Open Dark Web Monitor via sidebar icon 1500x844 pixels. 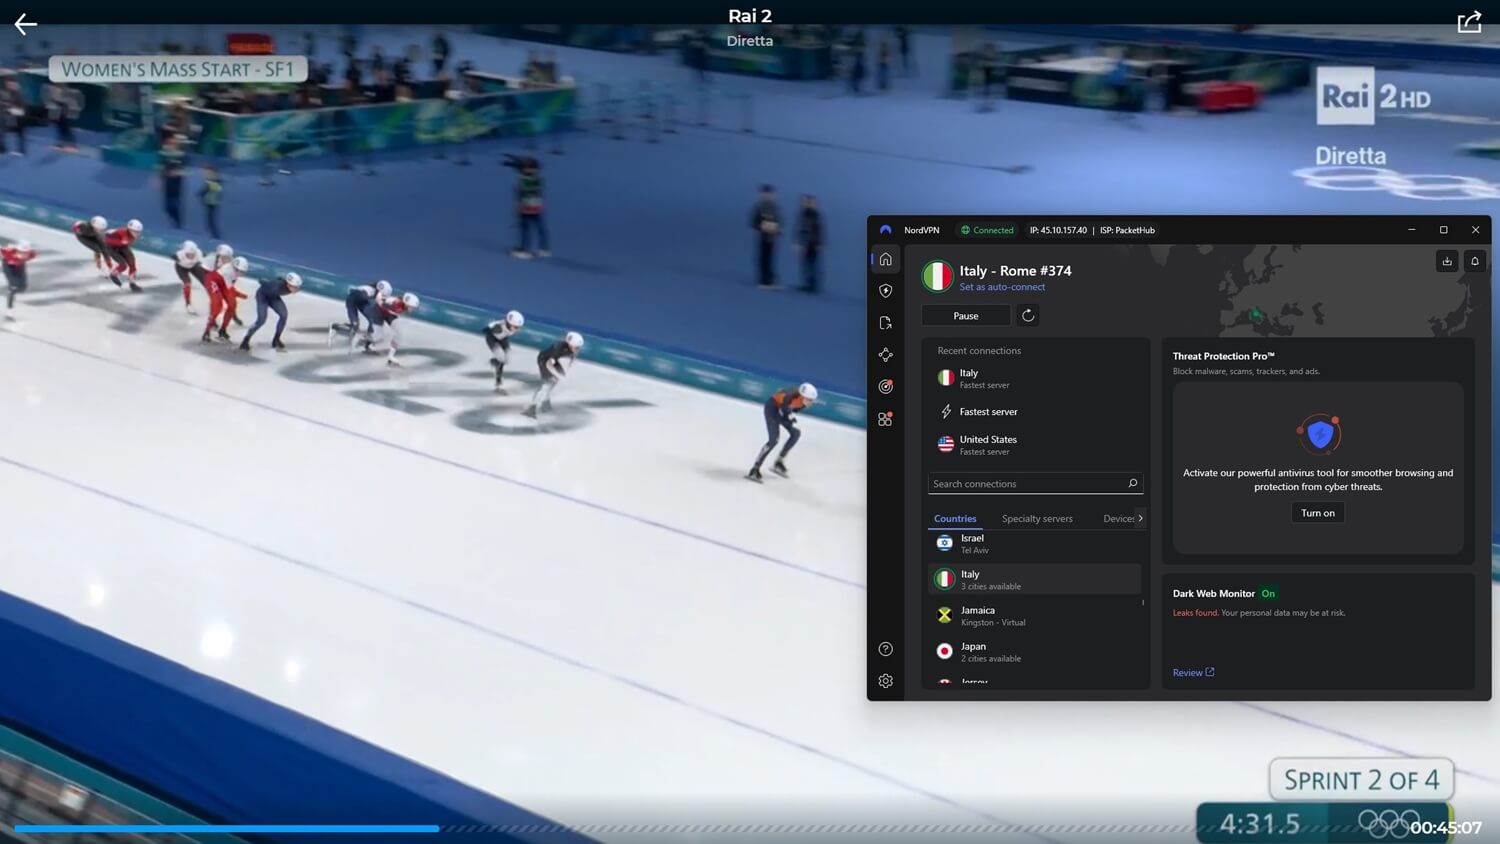[885, 386]
